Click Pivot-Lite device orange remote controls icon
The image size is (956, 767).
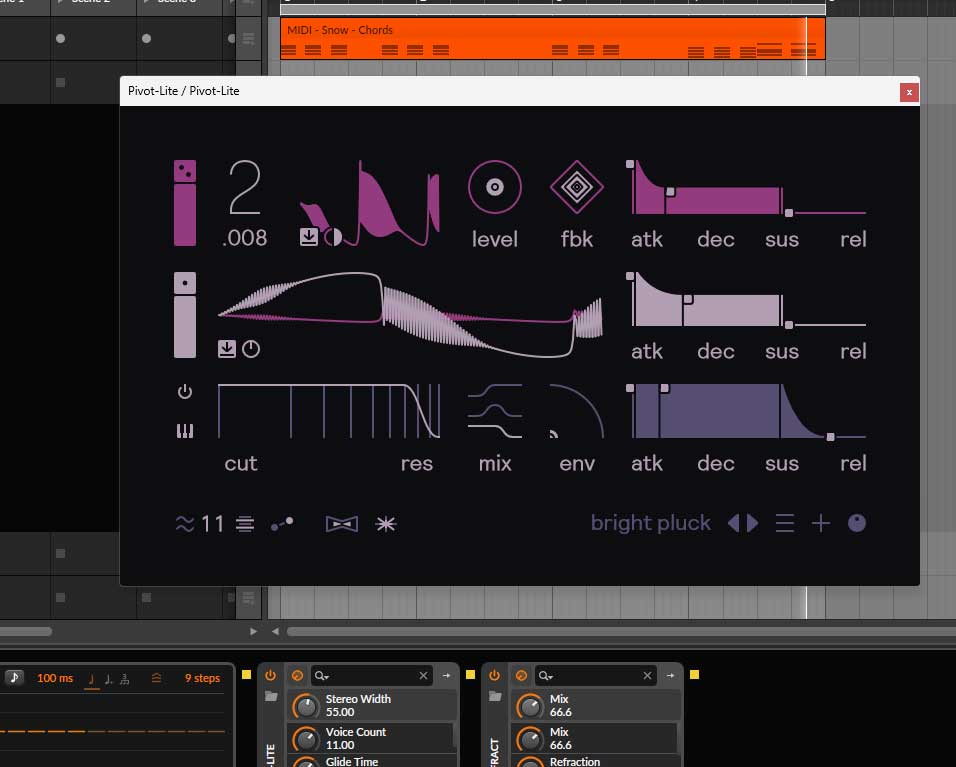tap(297, 676)
